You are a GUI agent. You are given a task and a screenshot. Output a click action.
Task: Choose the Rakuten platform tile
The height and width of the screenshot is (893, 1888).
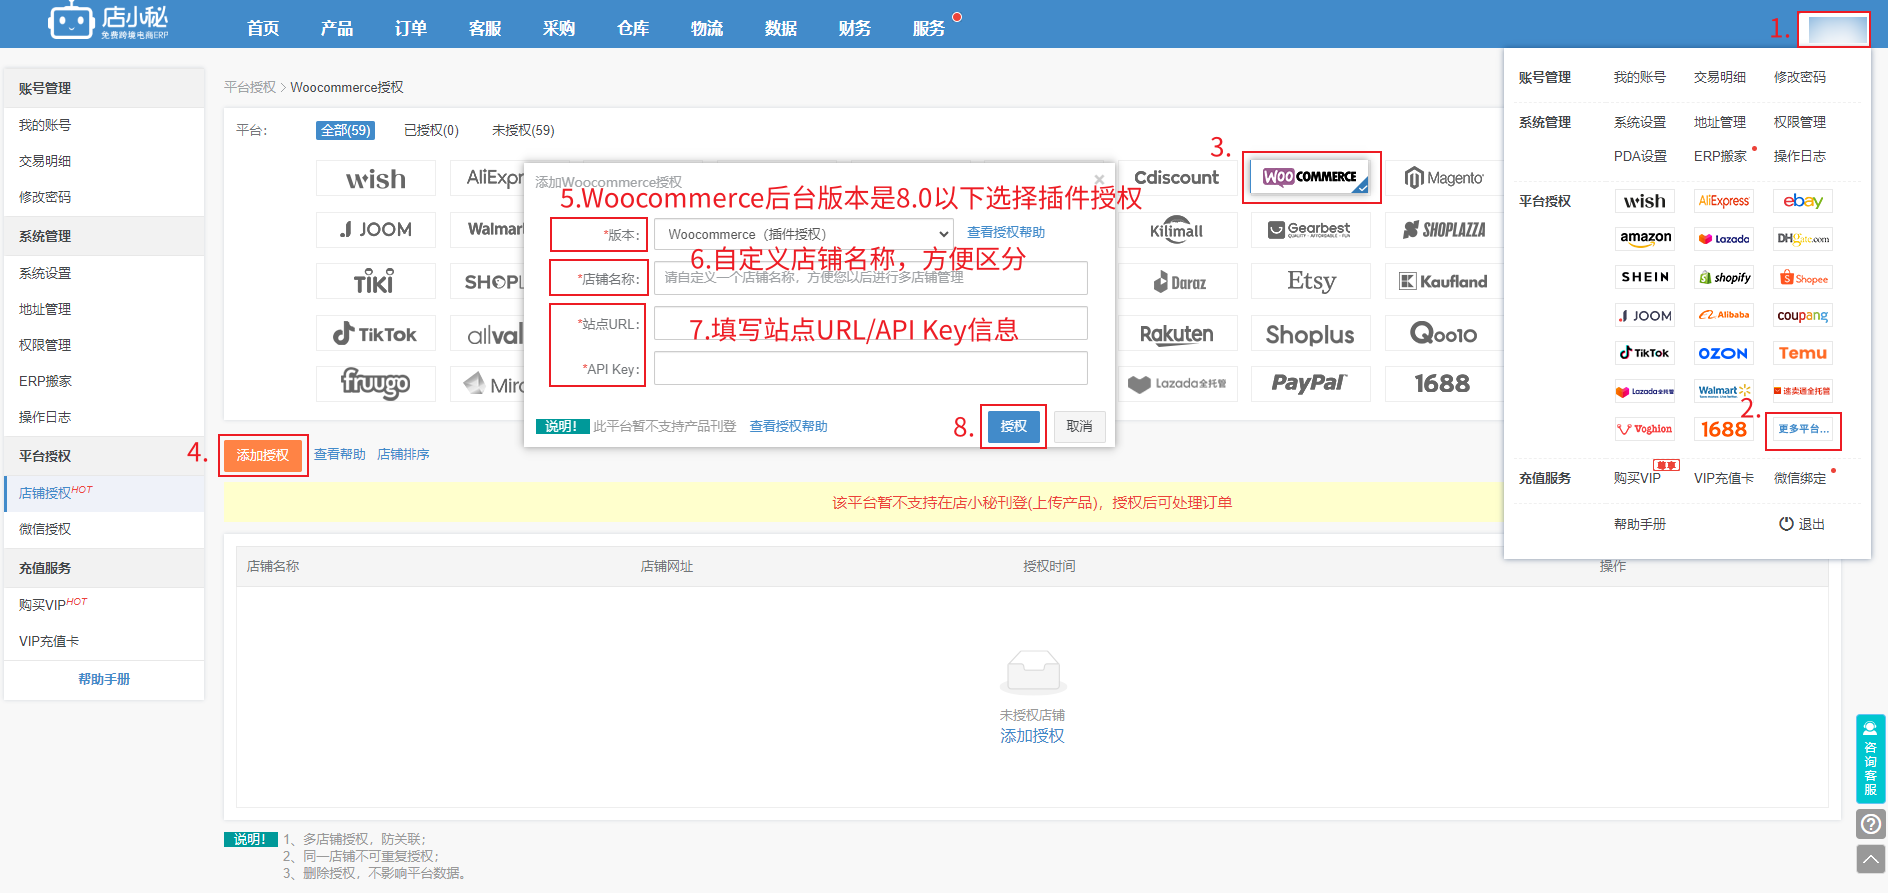tap(1177, 334)
